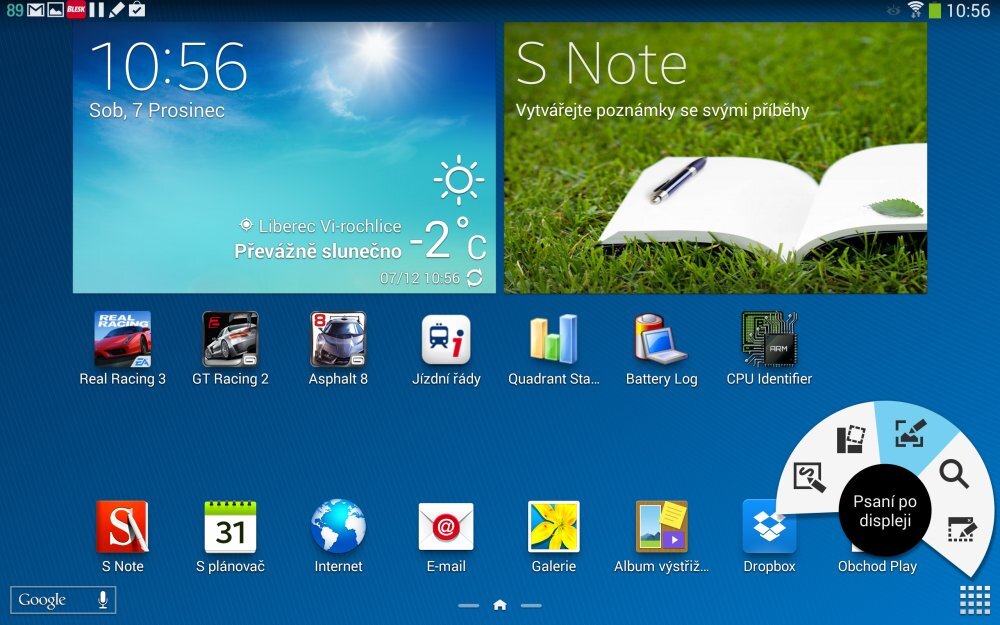Tap the Gmail notification icon in status bar
The image size is (1000, 625).
[36, 10]
